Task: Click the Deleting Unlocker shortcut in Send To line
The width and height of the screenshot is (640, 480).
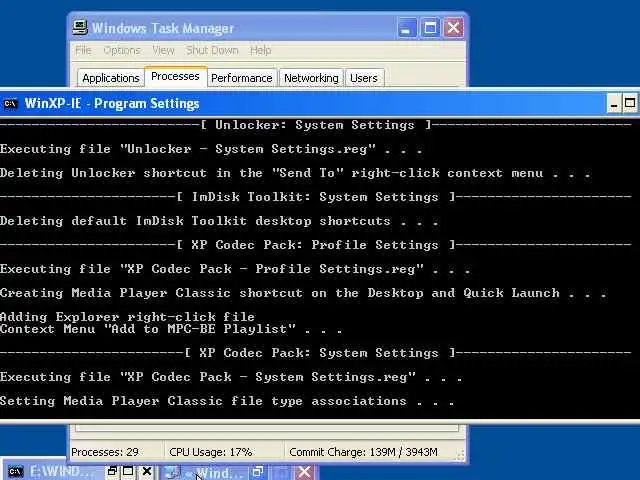Action: point(296,173)
